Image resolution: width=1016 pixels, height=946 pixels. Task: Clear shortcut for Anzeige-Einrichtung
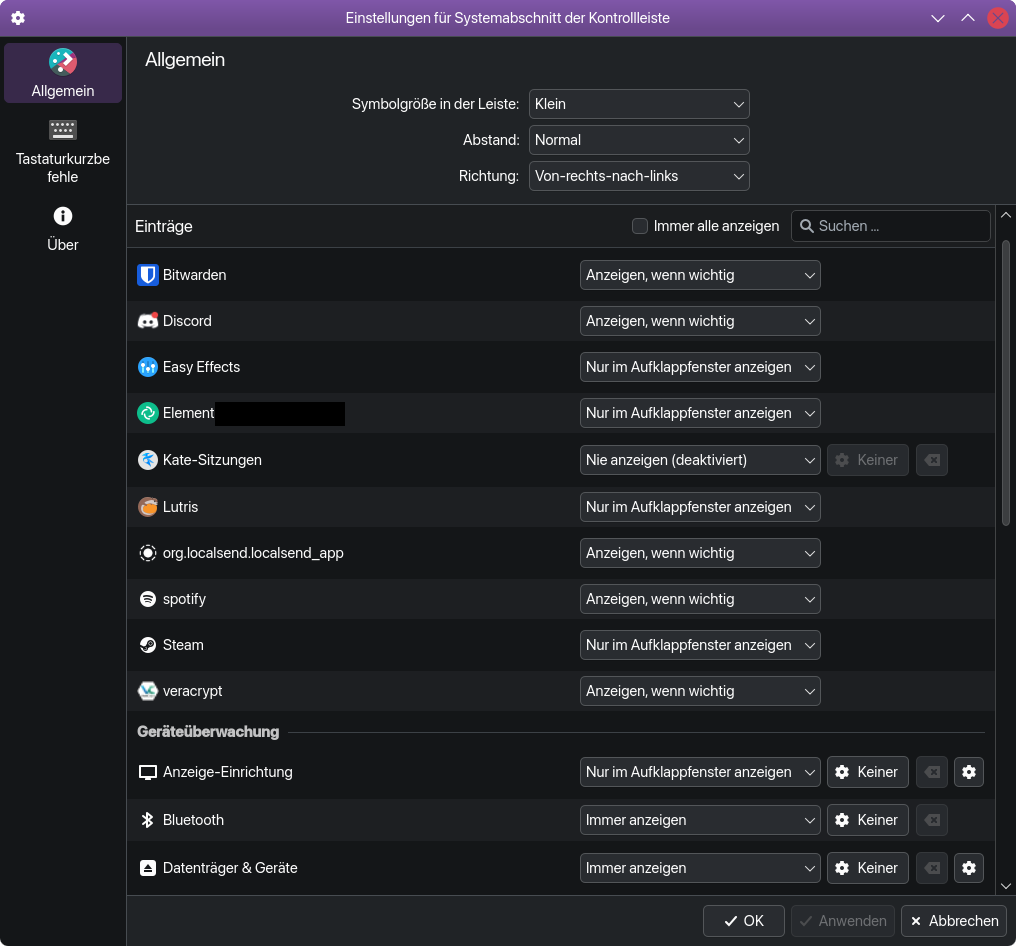[x=932, y=772]
